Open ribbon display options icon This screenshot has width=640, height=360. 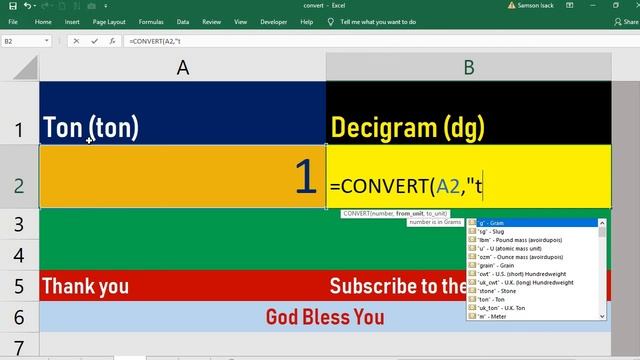pos(569,6)
